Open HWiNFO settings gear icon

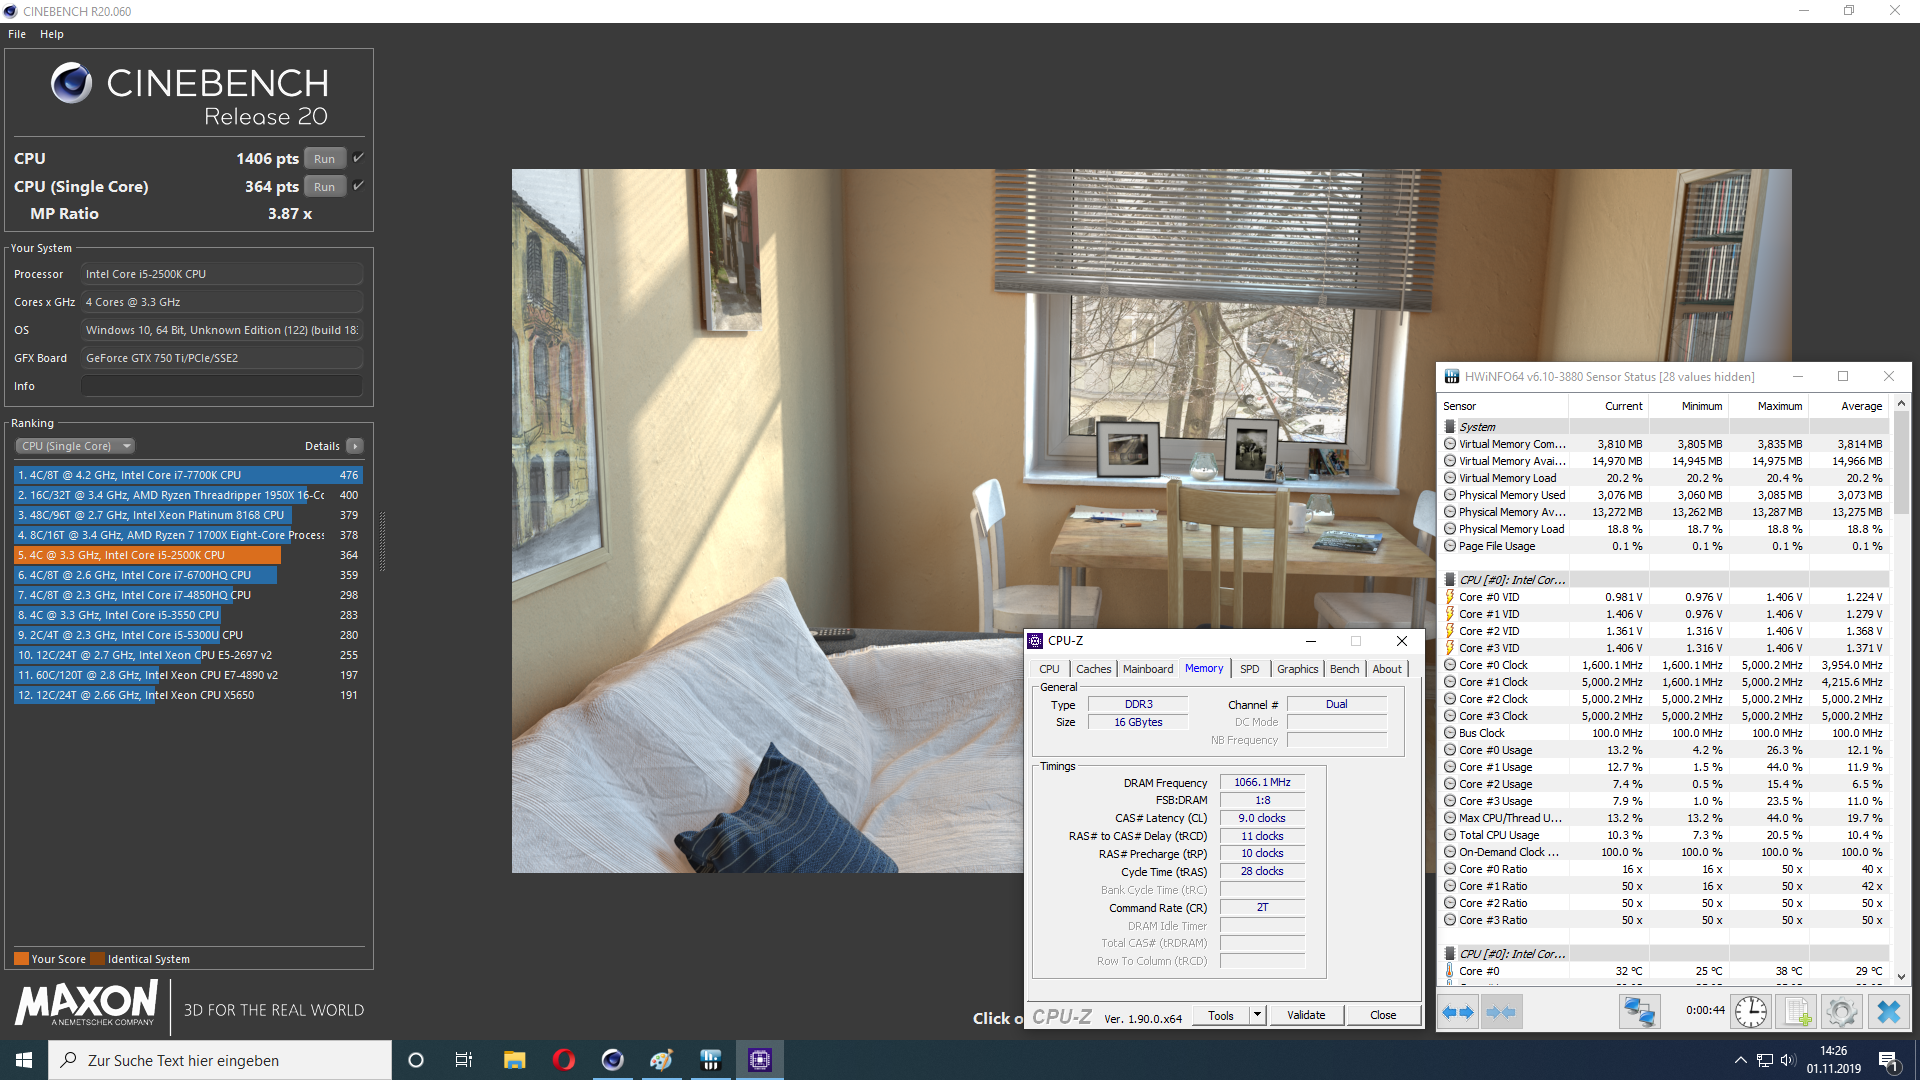(x=1841, y=1012)
